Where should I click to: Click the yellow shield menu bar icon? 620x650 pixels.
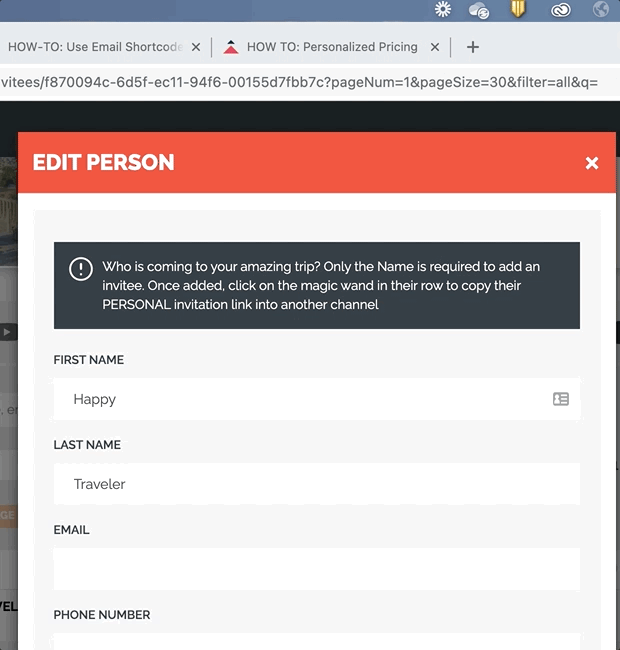[x=518, y=9]
